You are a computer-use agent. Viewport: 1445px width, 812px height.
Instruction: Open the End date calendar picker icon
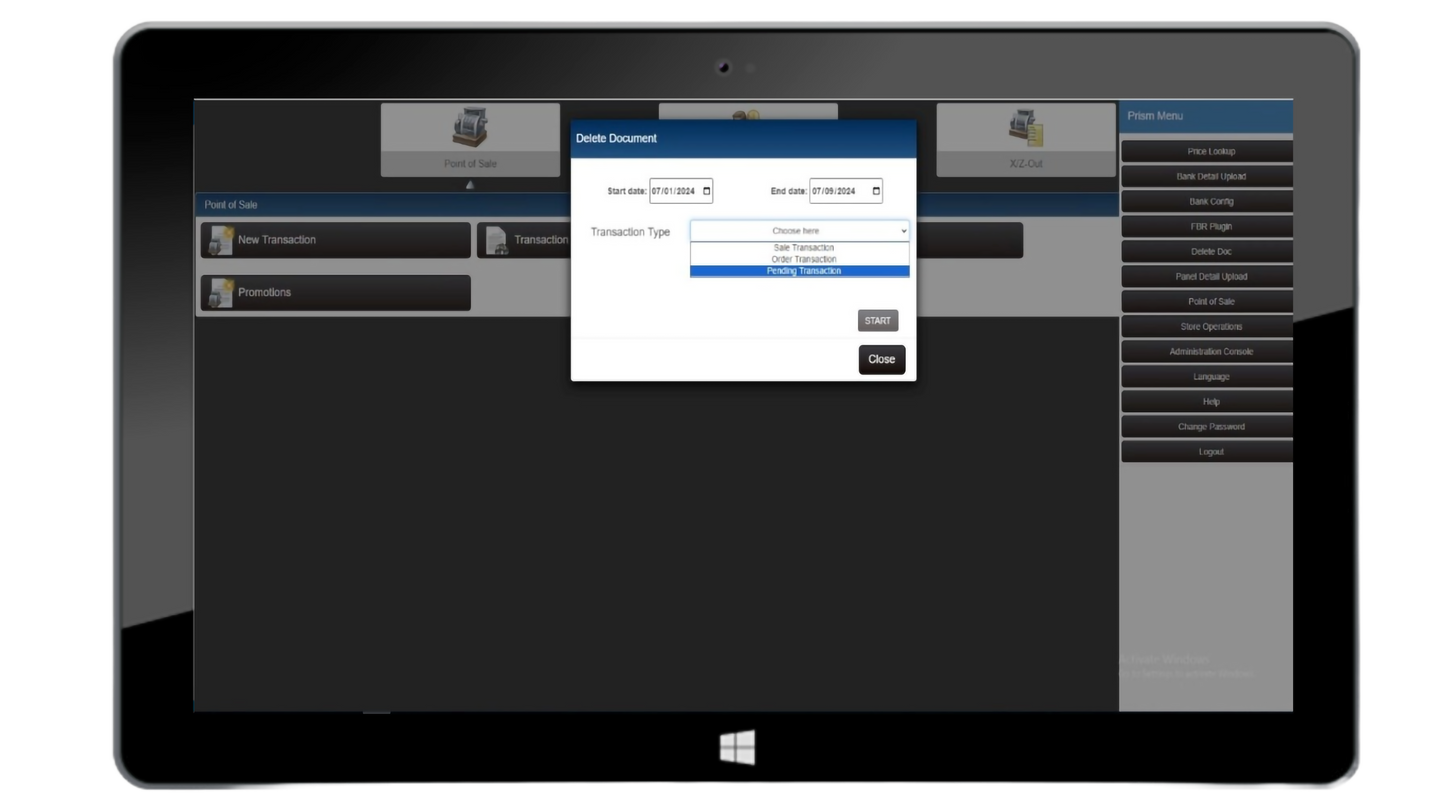click(x=876, y=191)
